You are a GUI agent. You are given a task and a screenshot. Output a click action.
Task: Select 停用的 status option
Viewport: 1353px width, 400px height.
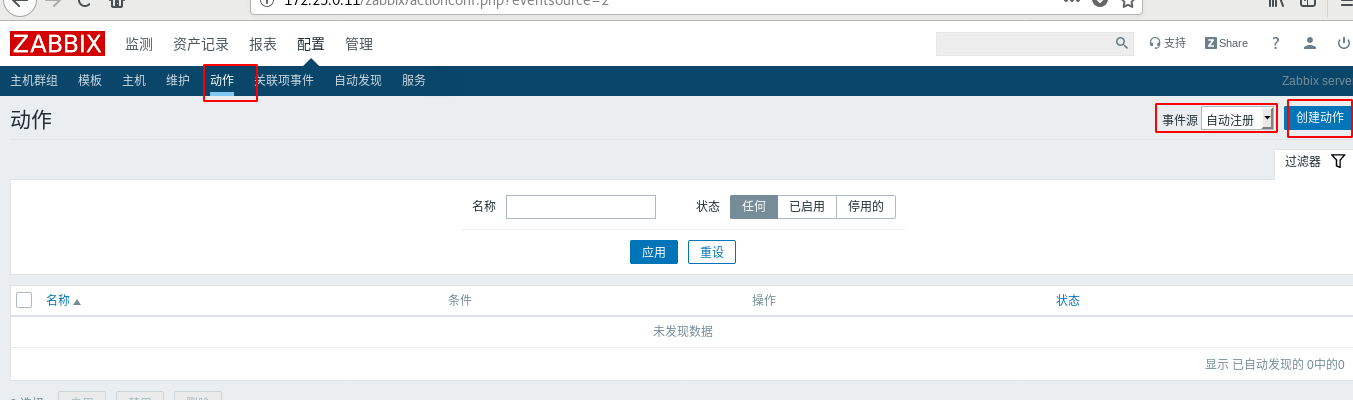[x=866, y=207]
